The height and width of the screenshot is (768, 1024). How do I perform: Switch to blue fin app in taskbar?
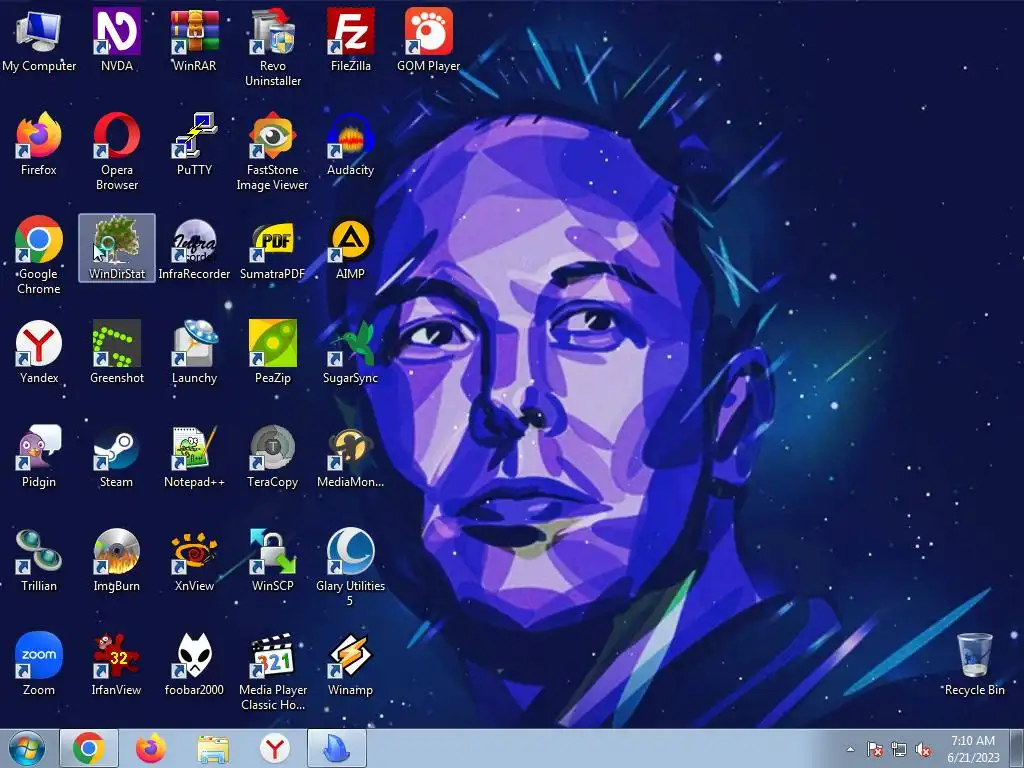coord(337,748)
